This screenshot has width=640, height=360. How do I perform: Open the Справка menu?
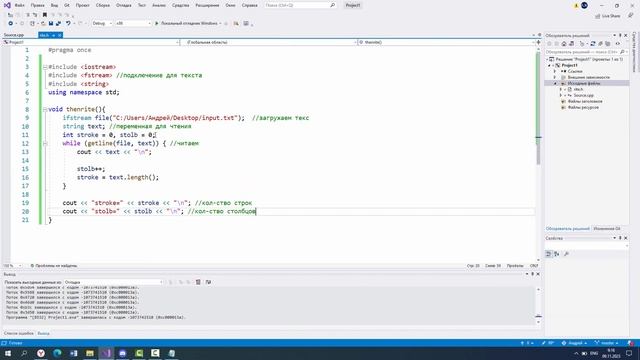tap(249, 5)
